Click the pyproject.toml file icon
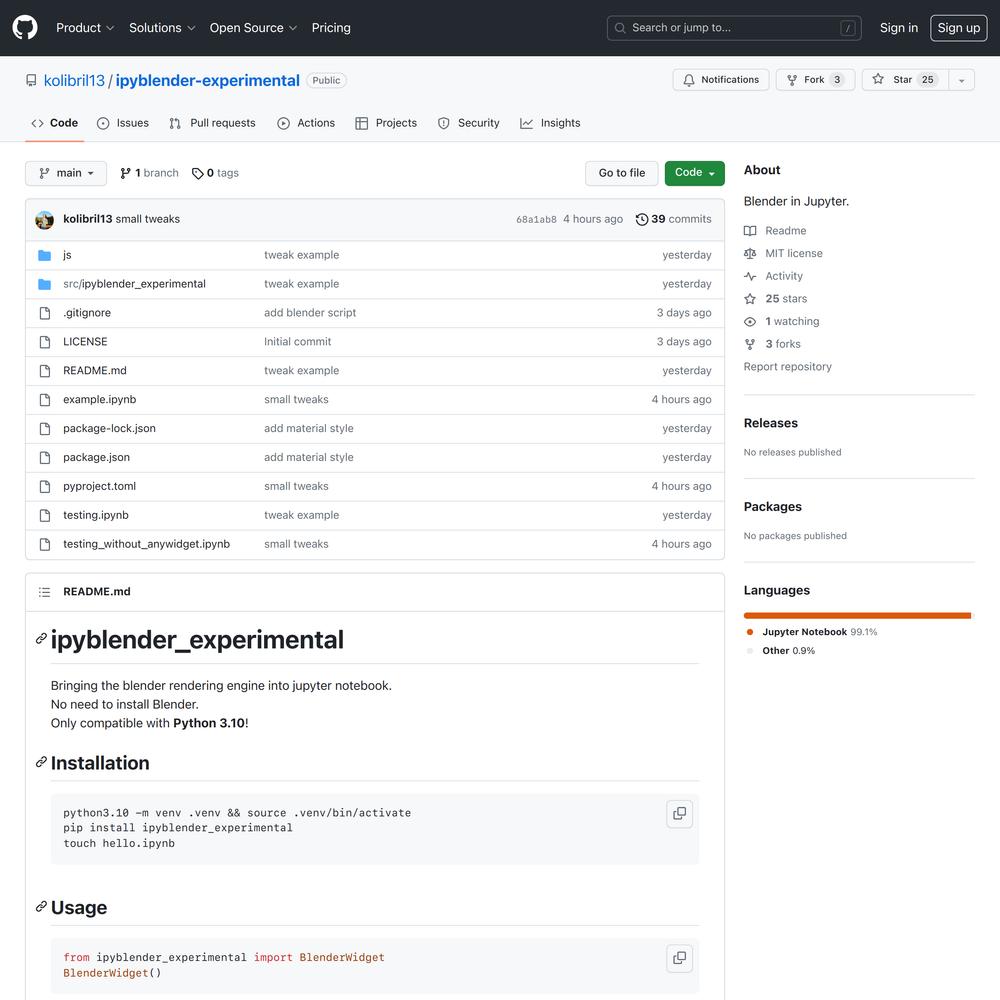 click(45, 487)
